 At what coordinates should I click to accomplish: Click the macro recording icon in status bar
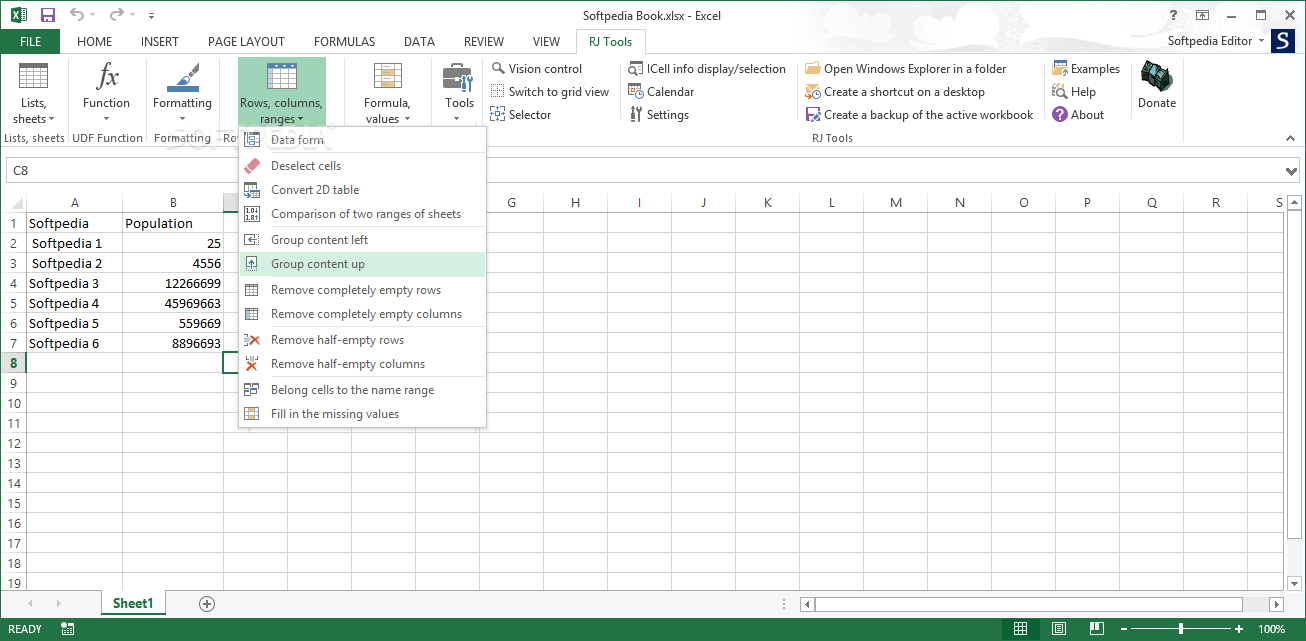click(68, 629)
